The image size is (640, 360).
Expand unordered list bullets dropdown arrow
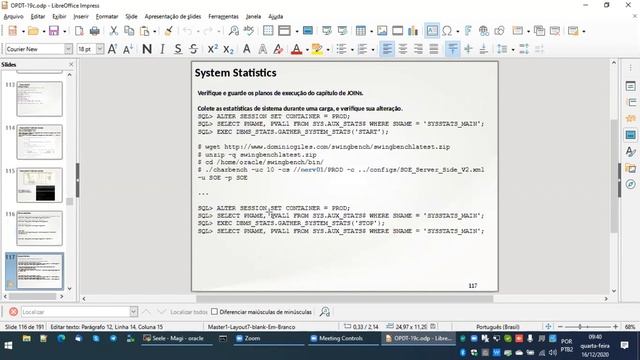352,50
